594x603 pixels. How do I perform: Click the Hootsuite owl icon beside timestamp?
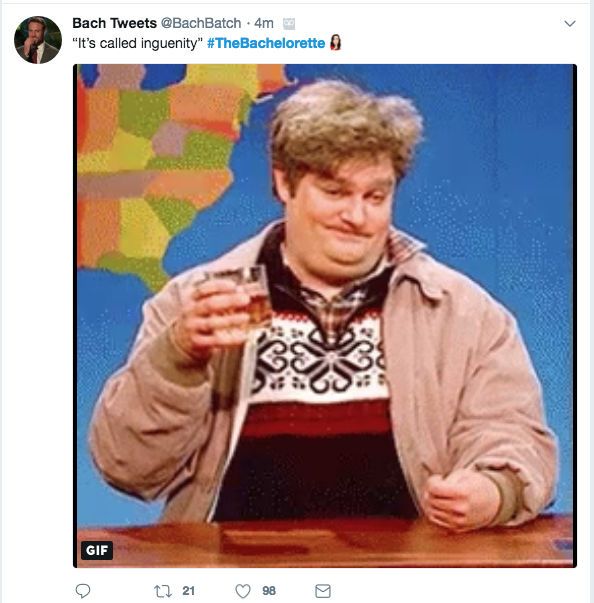(x=289, y=24)
